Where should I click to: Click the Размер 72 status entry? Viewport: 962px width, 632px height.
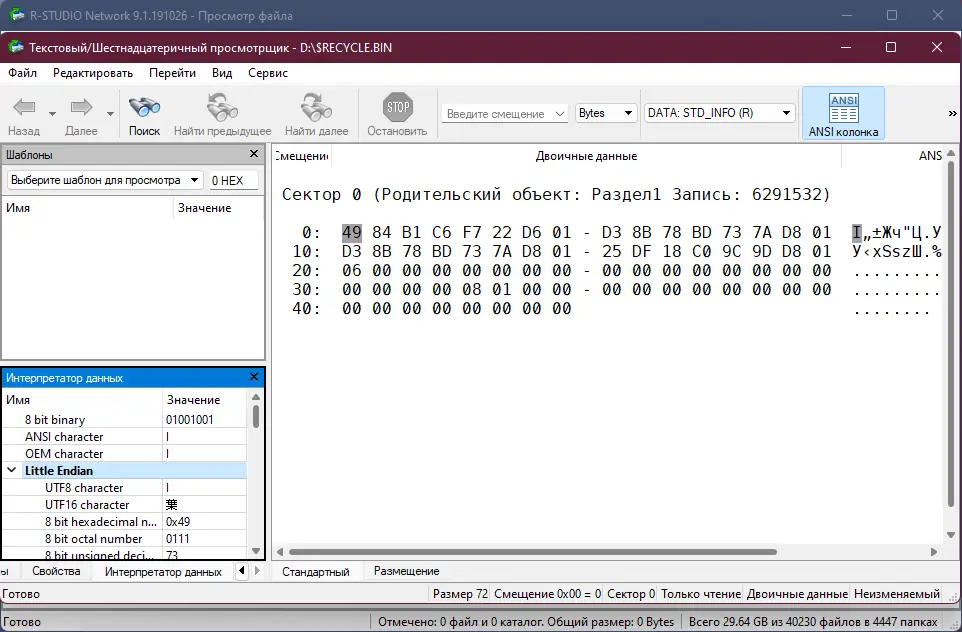tap(460, 594)
